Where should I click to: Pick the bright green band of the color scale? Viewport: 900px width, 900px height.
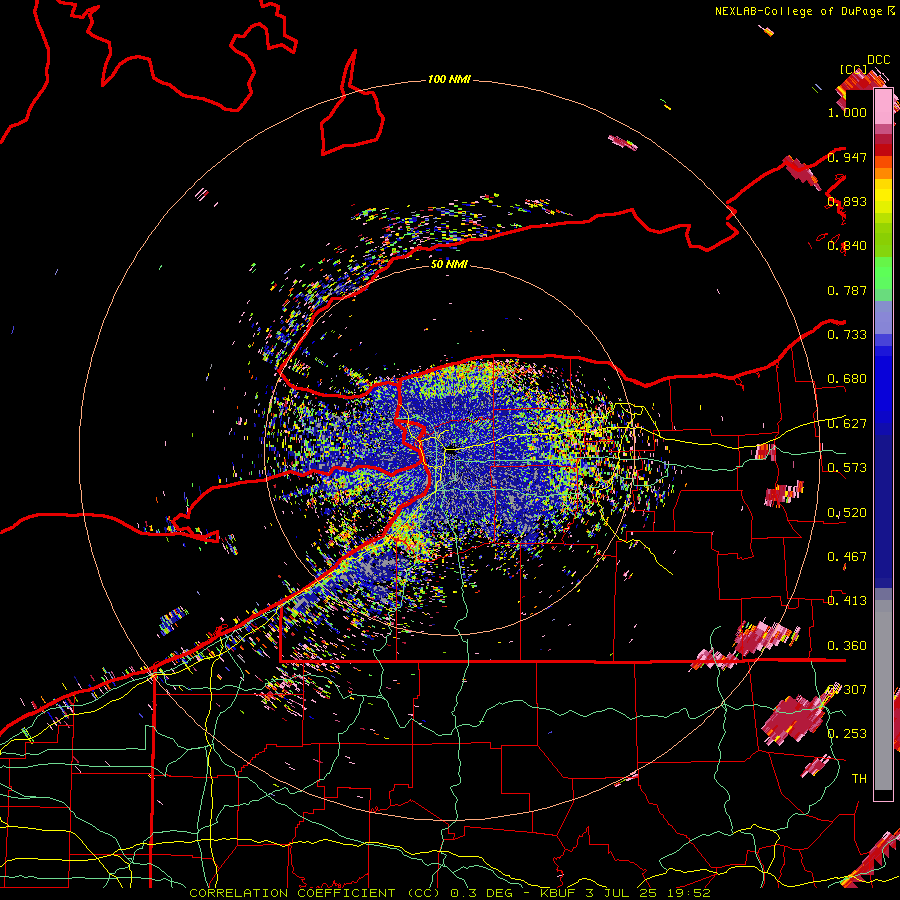point(883,273)
